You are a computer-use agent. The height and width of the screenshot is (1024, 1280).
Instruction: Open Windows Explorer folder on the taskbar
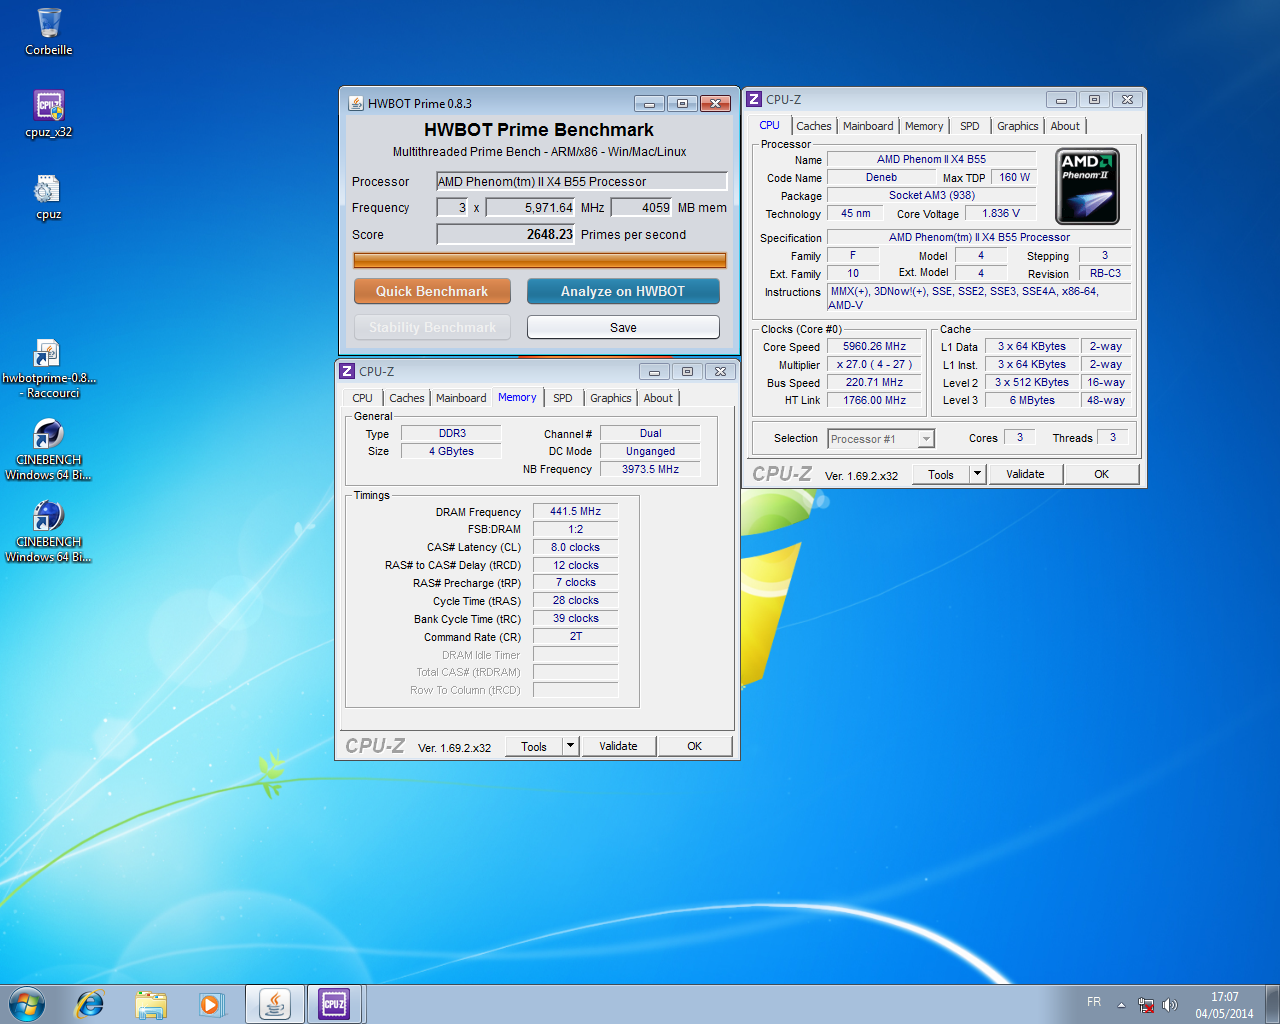pyautogui.click(x=151, y=1003)
